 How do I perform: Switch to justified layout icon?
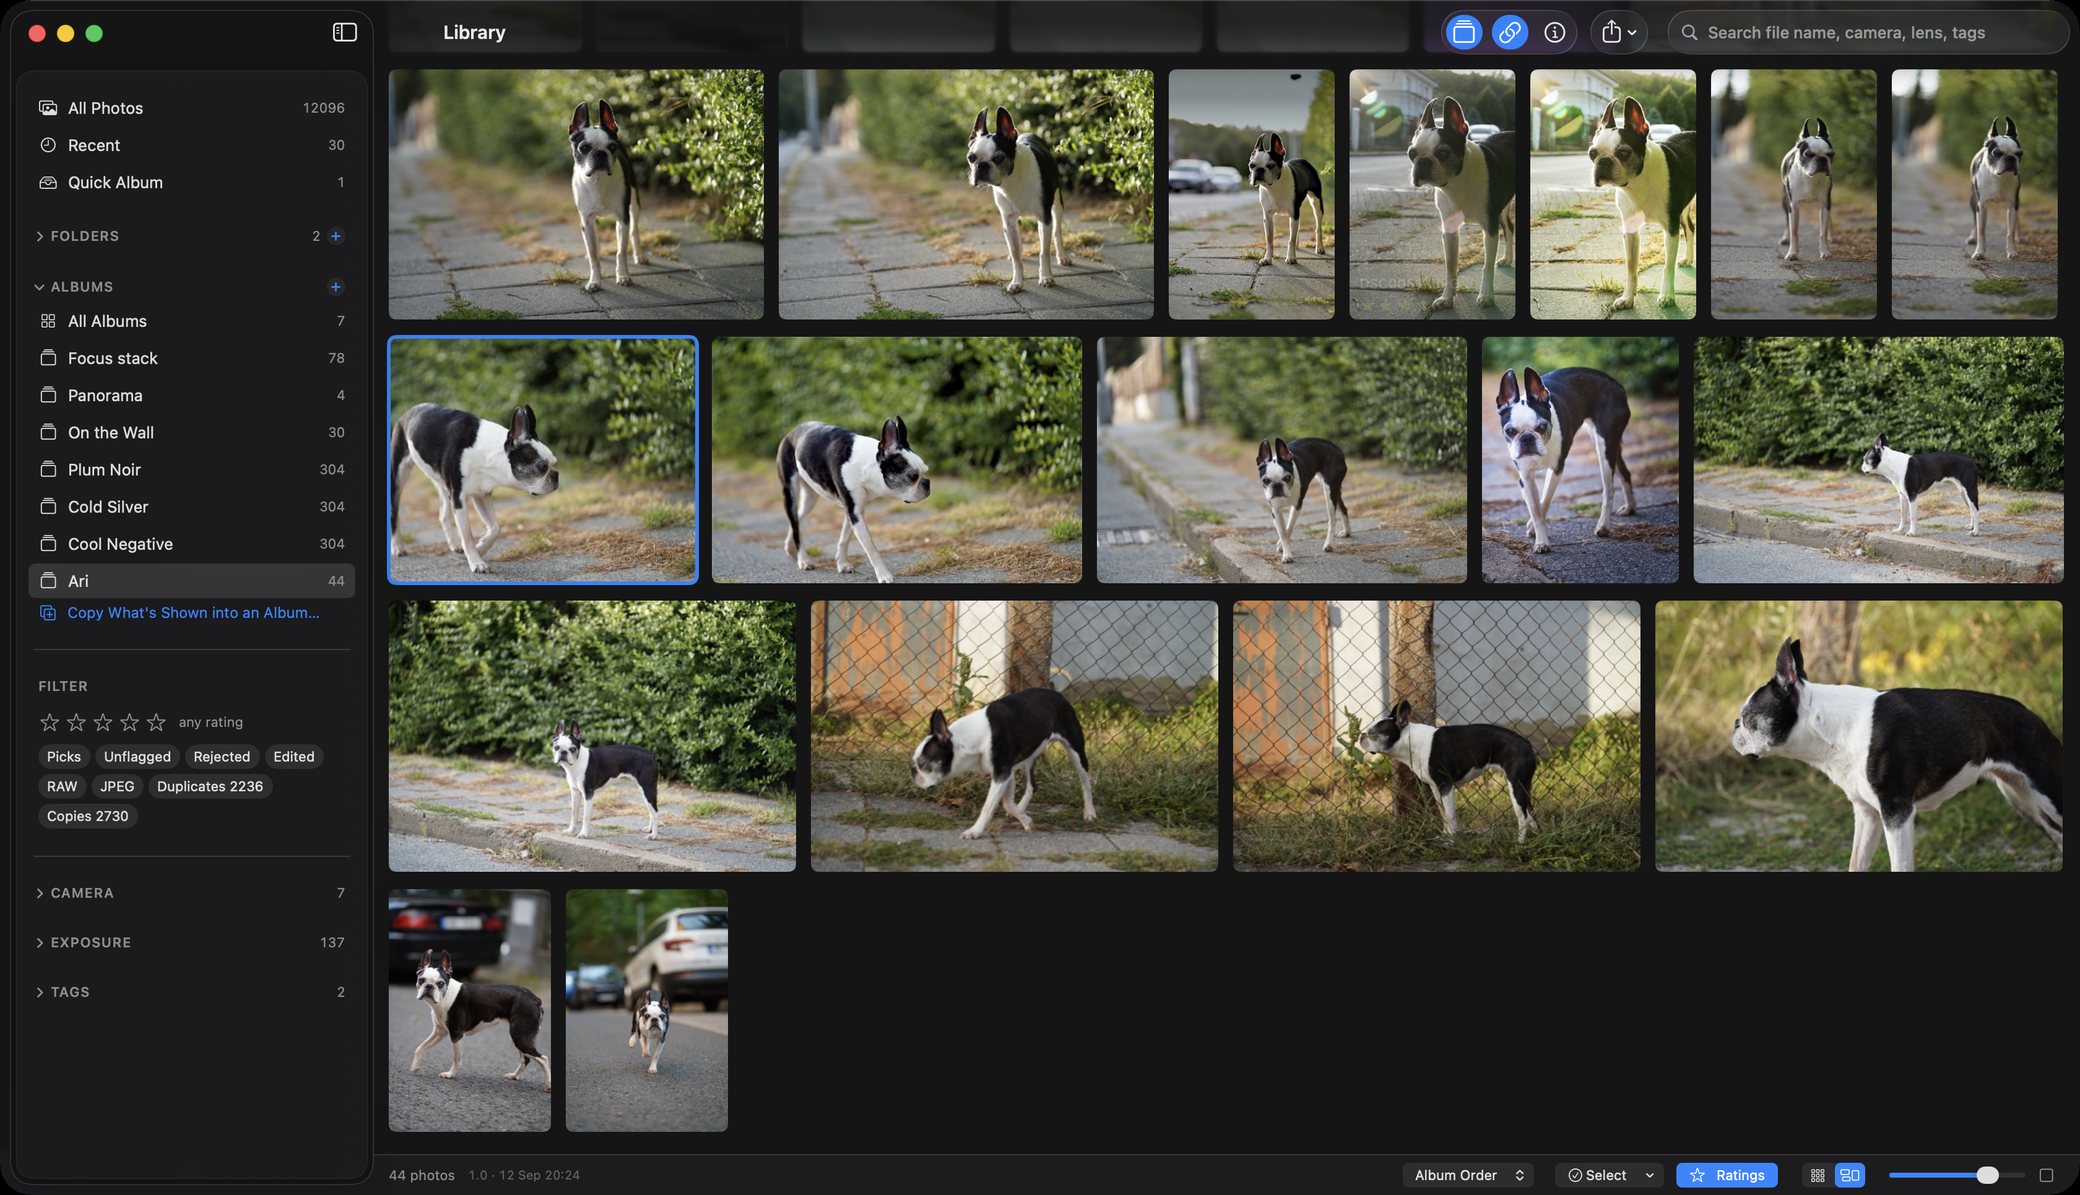click(1850, 1175)
